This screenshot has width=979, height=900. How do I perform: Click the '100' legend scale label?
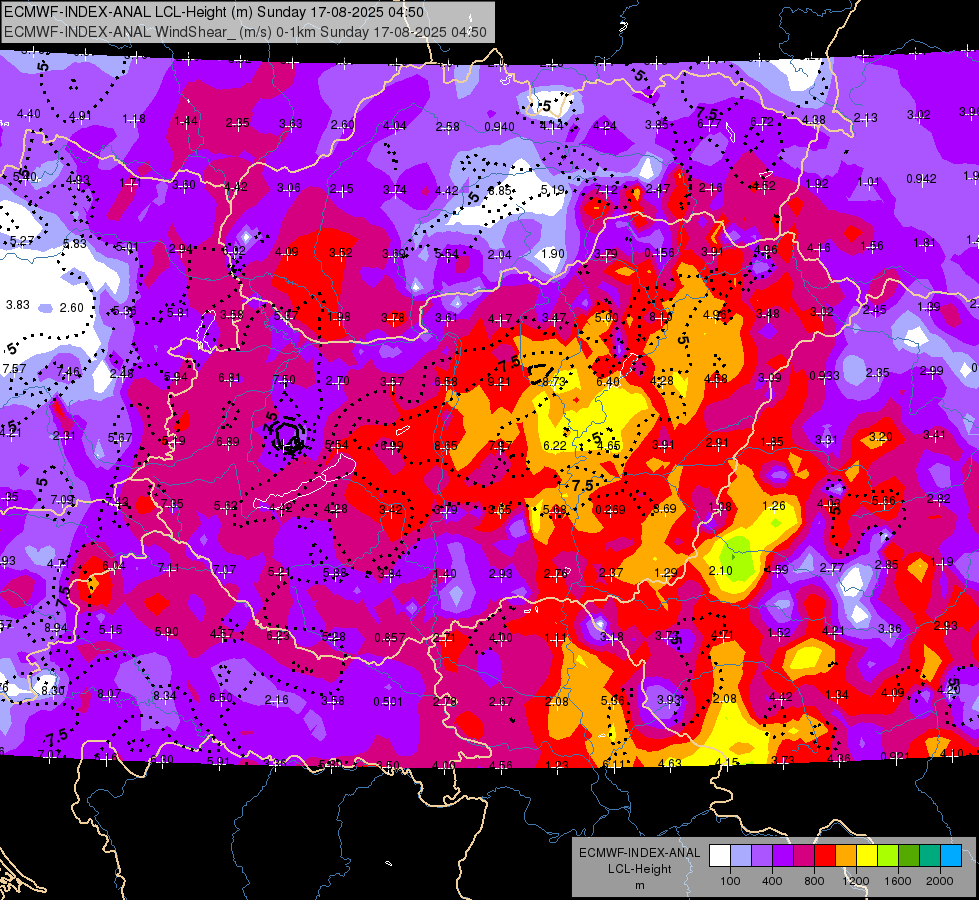(x=730, y=881)
